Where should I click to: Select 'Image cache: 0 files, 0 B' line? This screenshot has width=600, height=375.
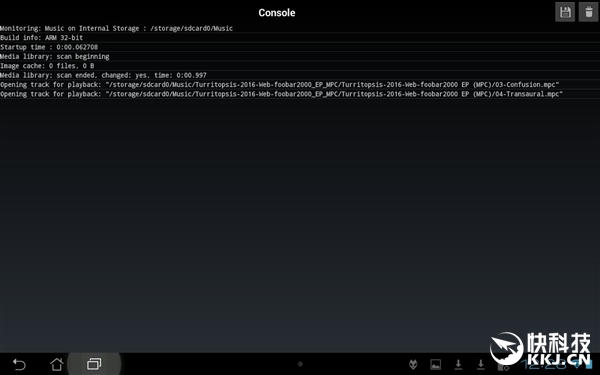click(300, 66)
